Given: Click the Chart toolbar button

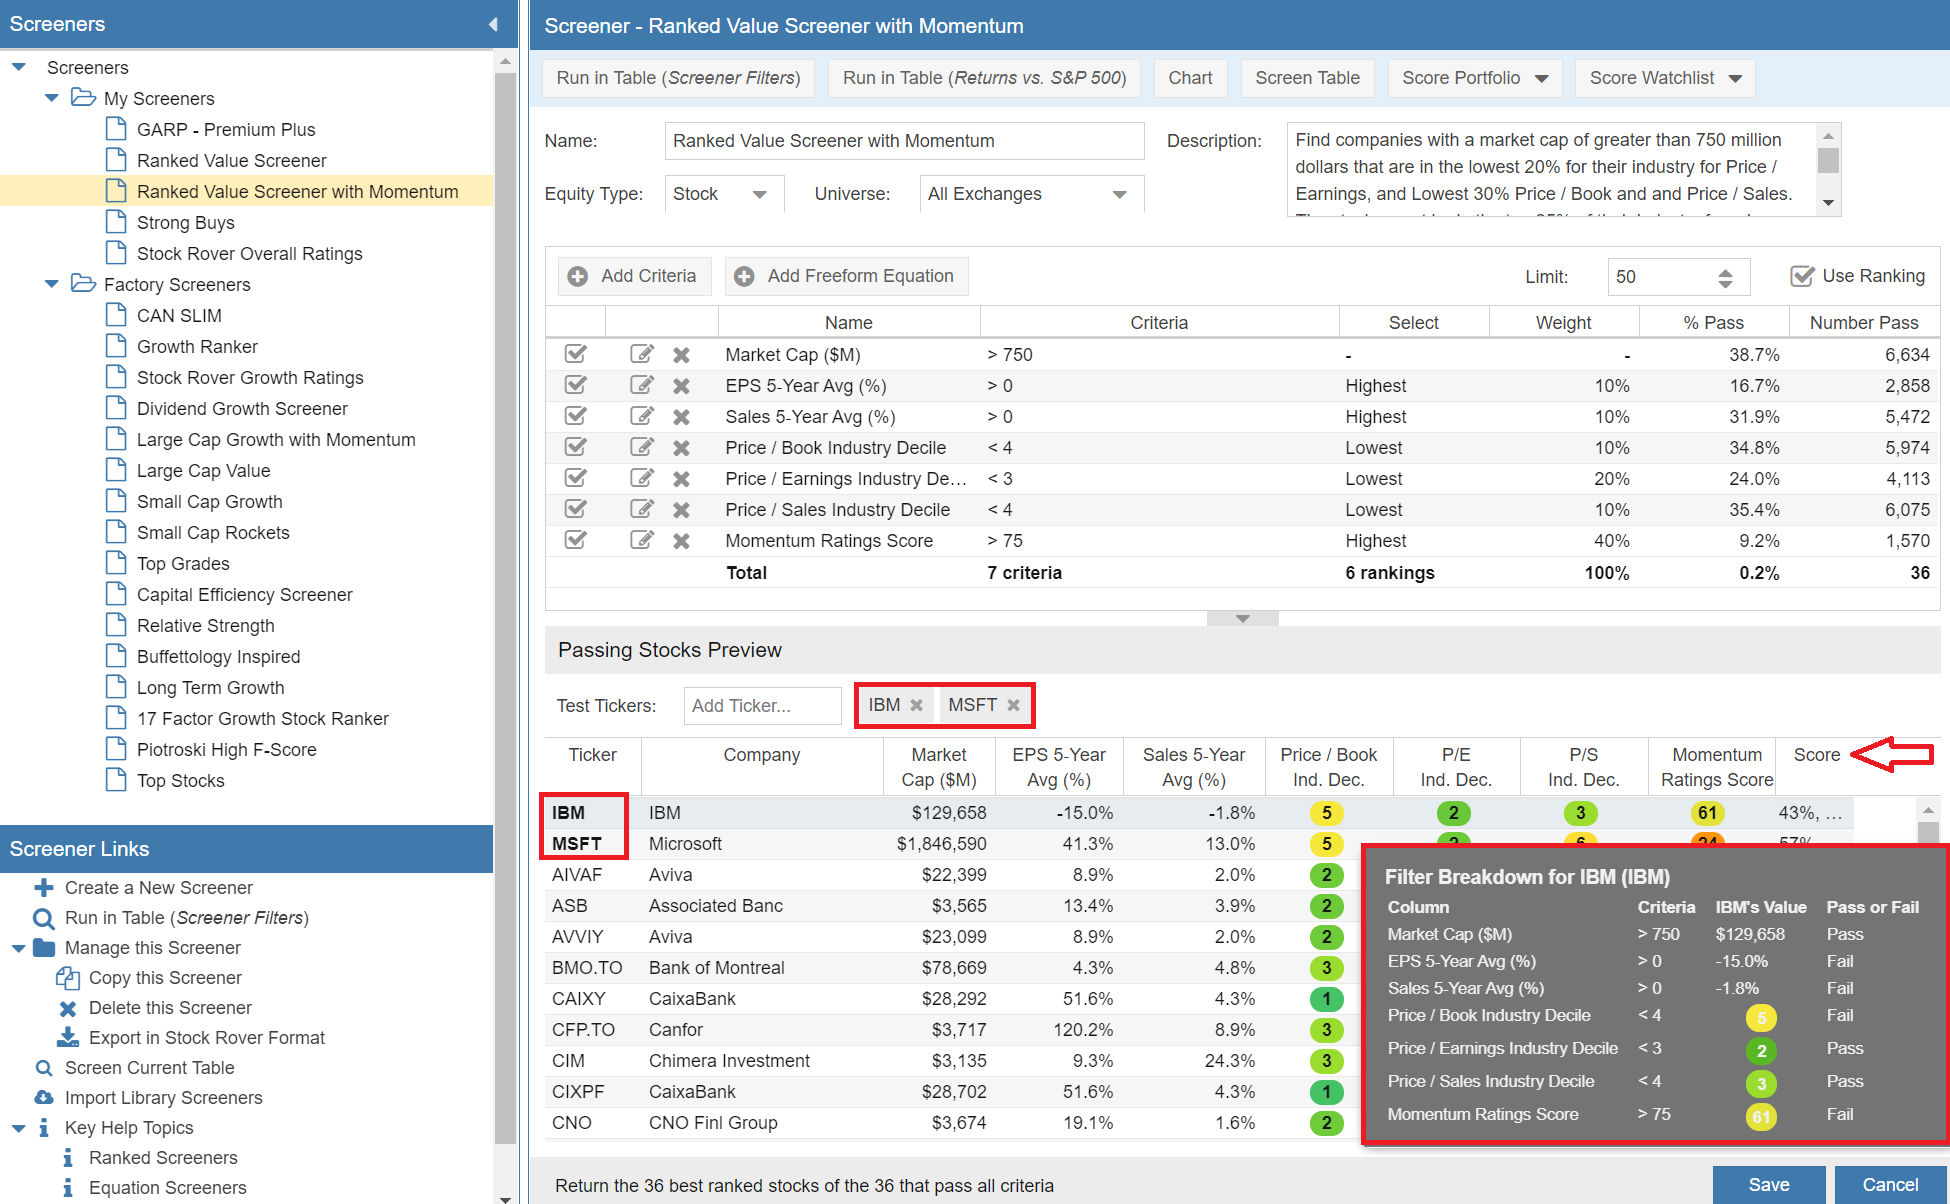Looking at the screenshot, I should point(1190,78).
